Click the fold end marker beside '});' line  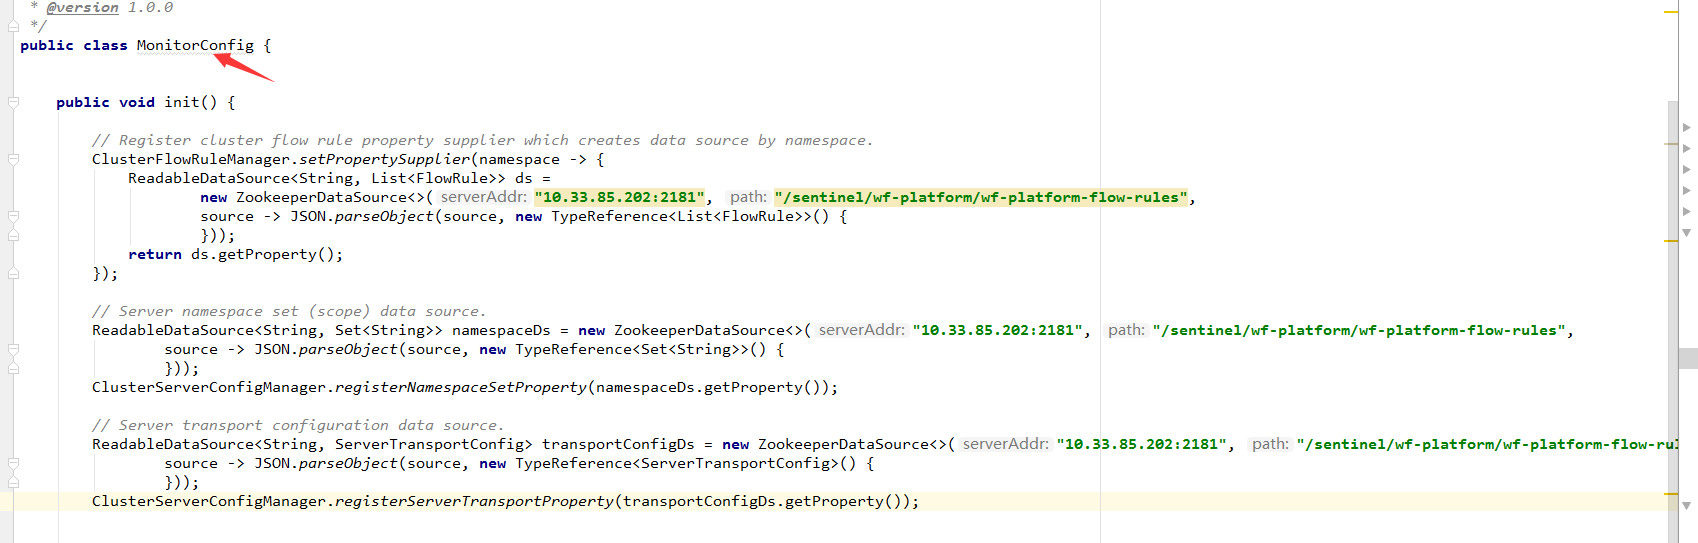13,273
